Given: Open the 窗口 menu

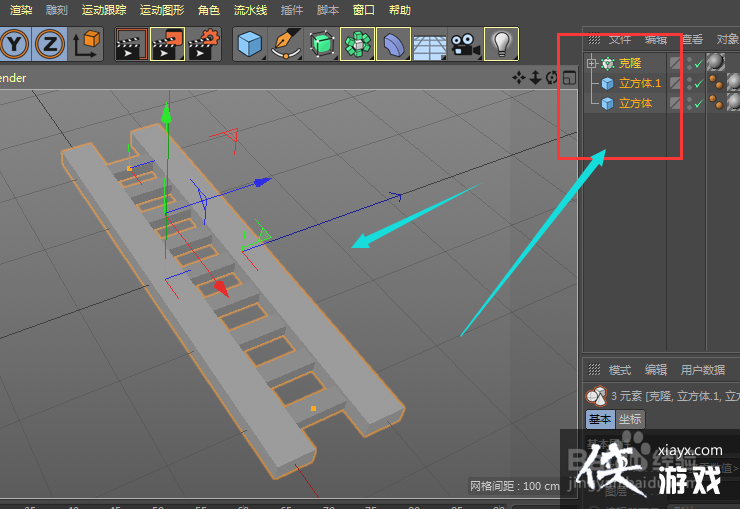Looking at the screenshot, I should [363, 10].
